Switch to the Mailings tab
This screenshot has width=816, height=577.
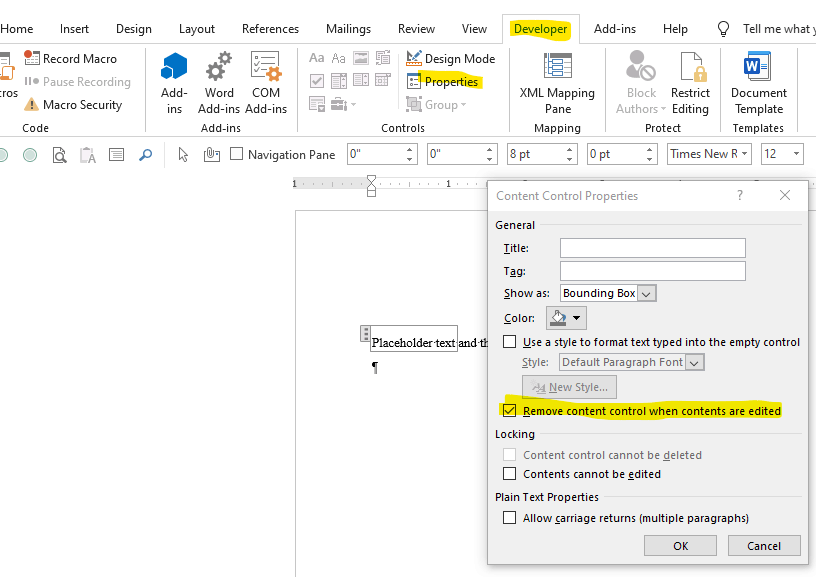tap(348, 29)
